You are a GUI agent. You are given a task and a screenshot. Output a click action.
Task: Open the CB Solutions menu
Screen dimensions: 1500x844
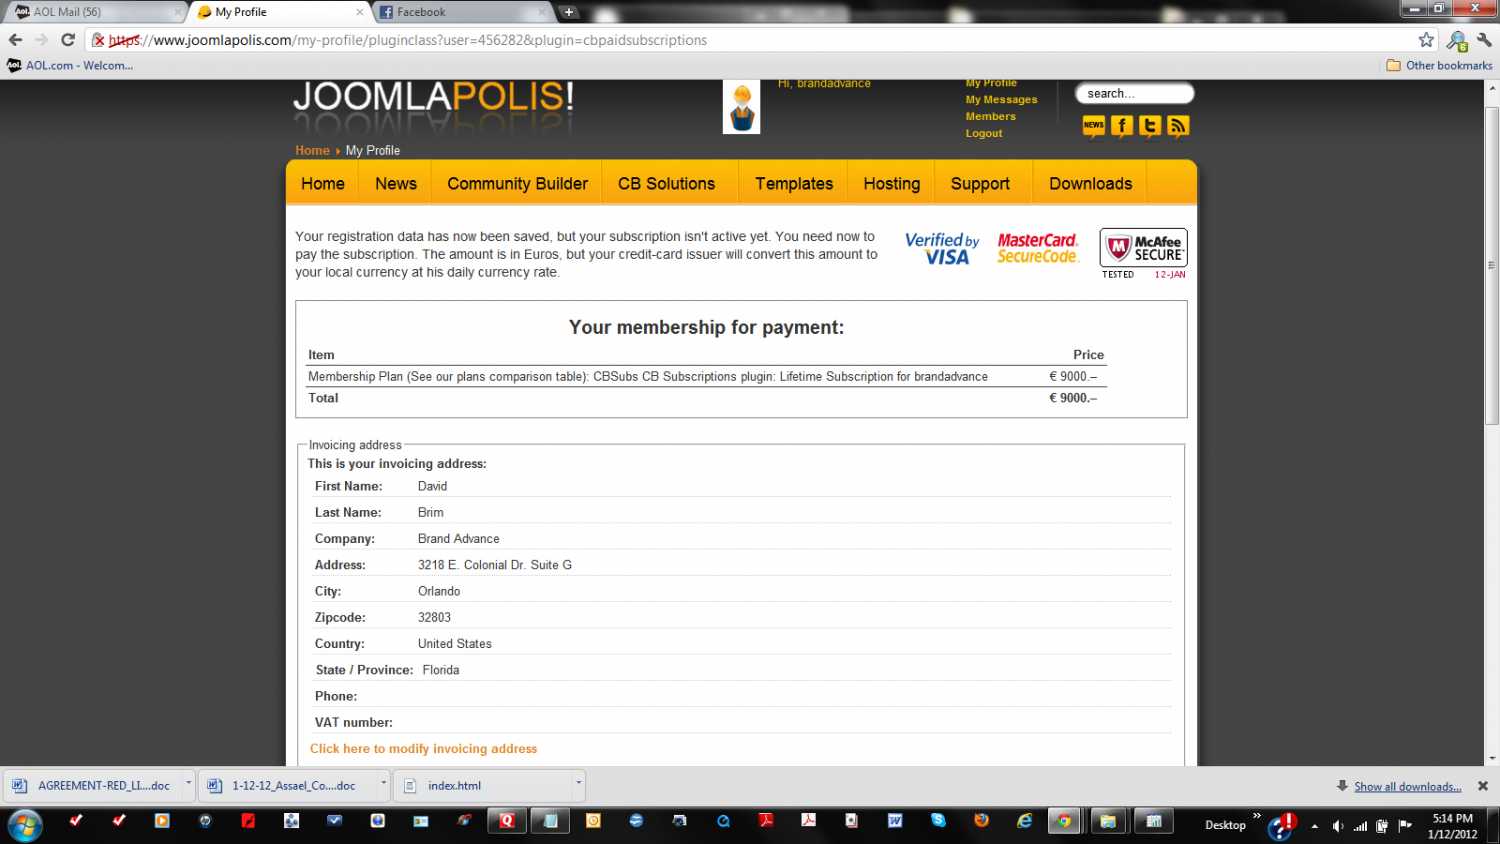[x=667, y=184]
